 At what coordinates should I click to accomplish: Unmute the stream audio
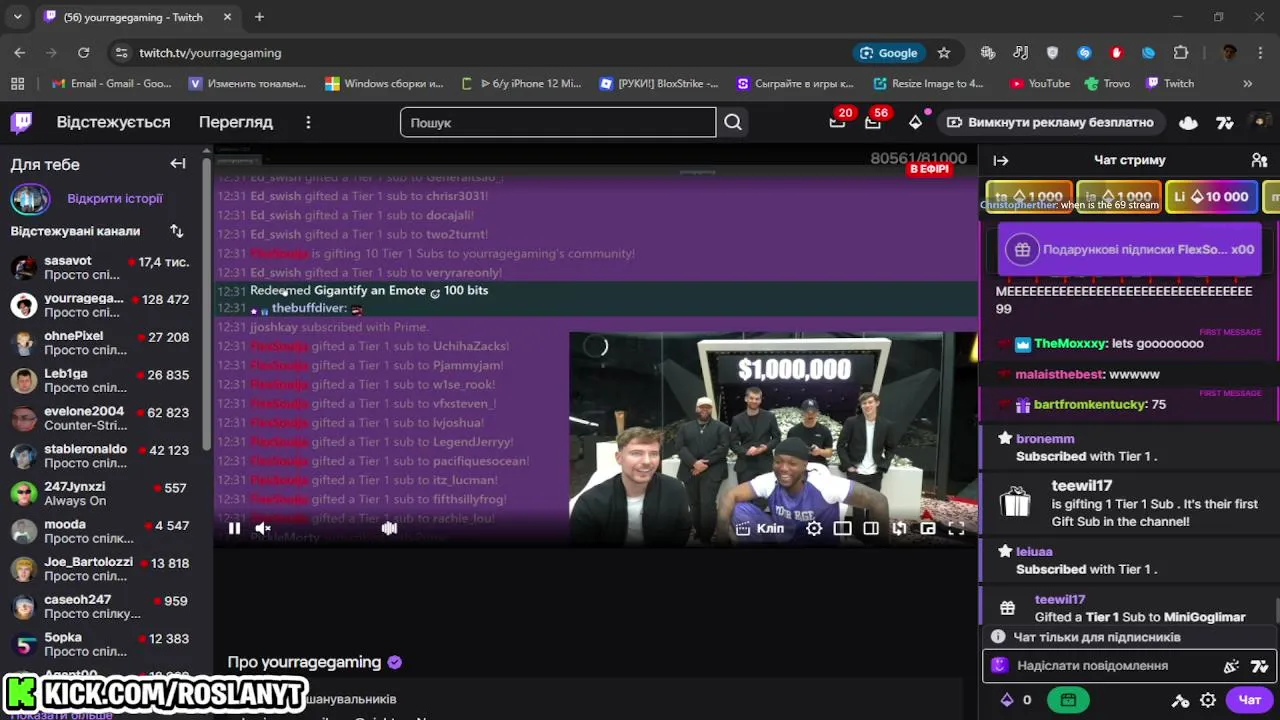(263, 528)
